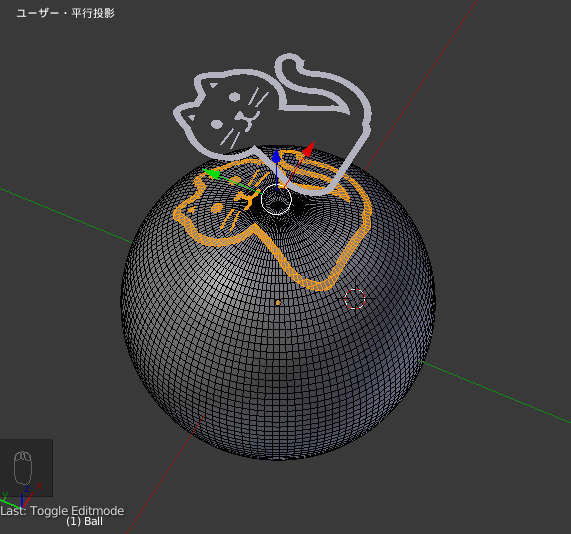Click the red-white 3D cursor on the sphere

point(355,299)
